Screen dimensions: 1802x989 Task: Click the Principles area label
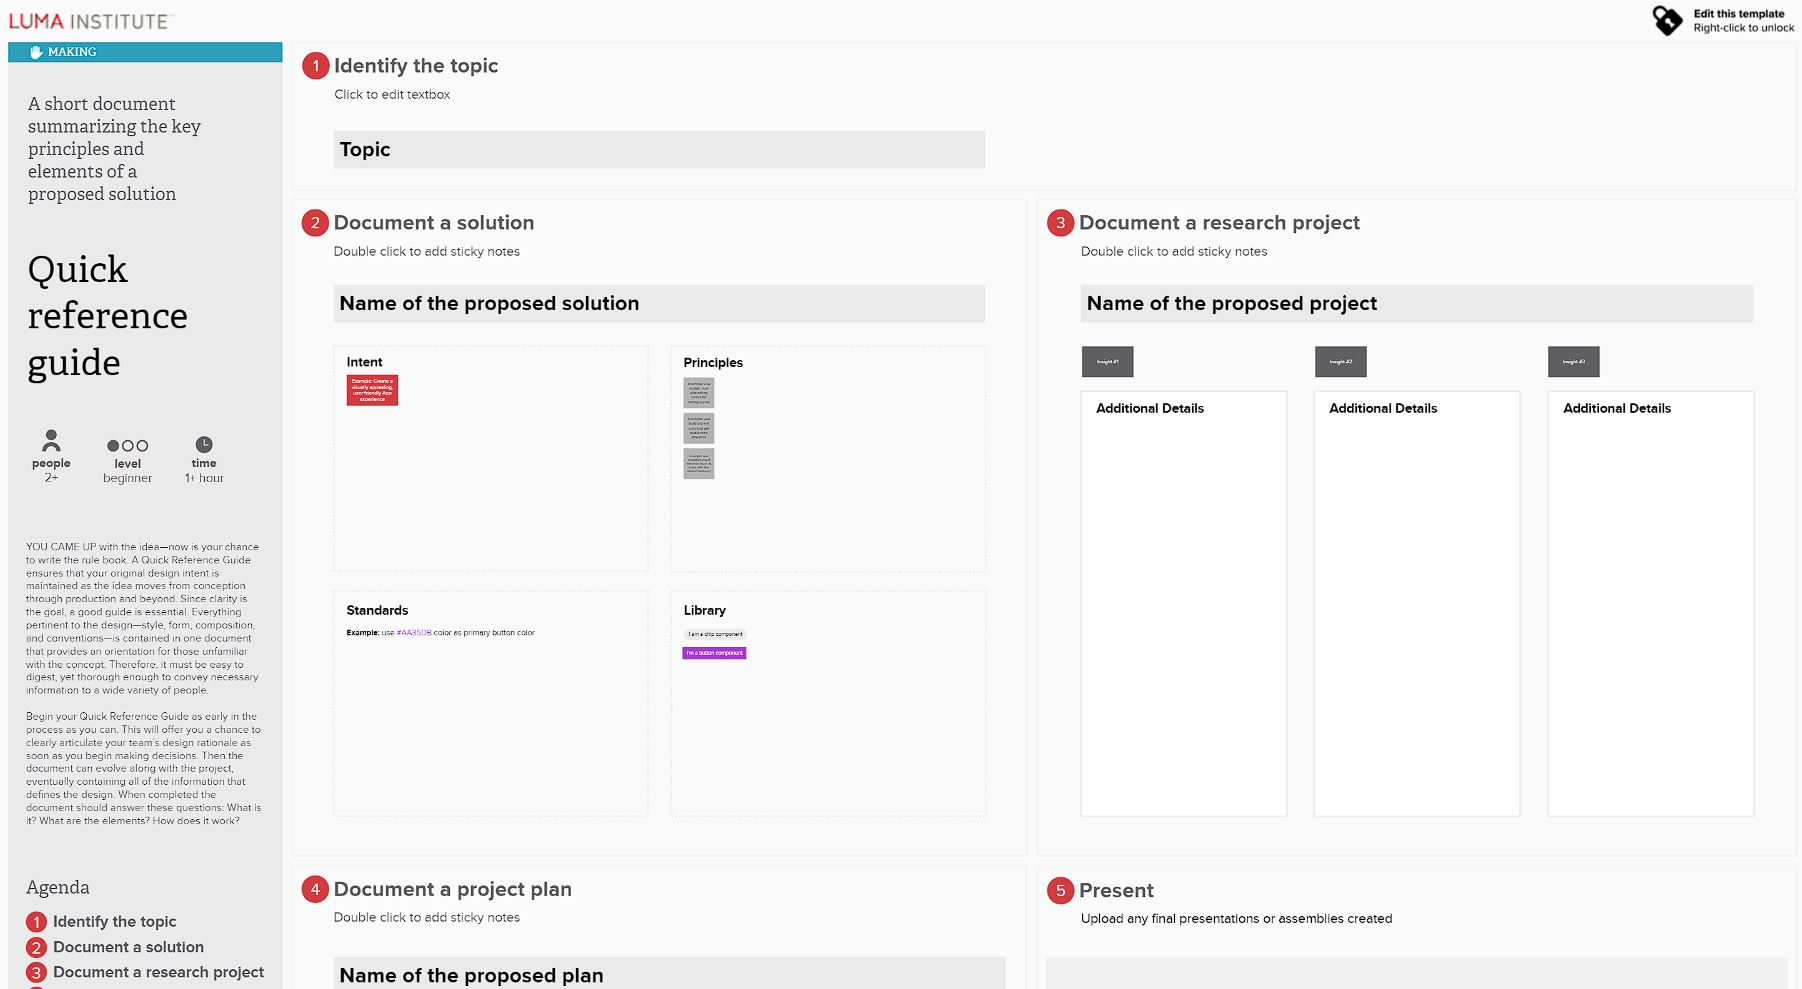pyautogui.click(x=713, y=363)
